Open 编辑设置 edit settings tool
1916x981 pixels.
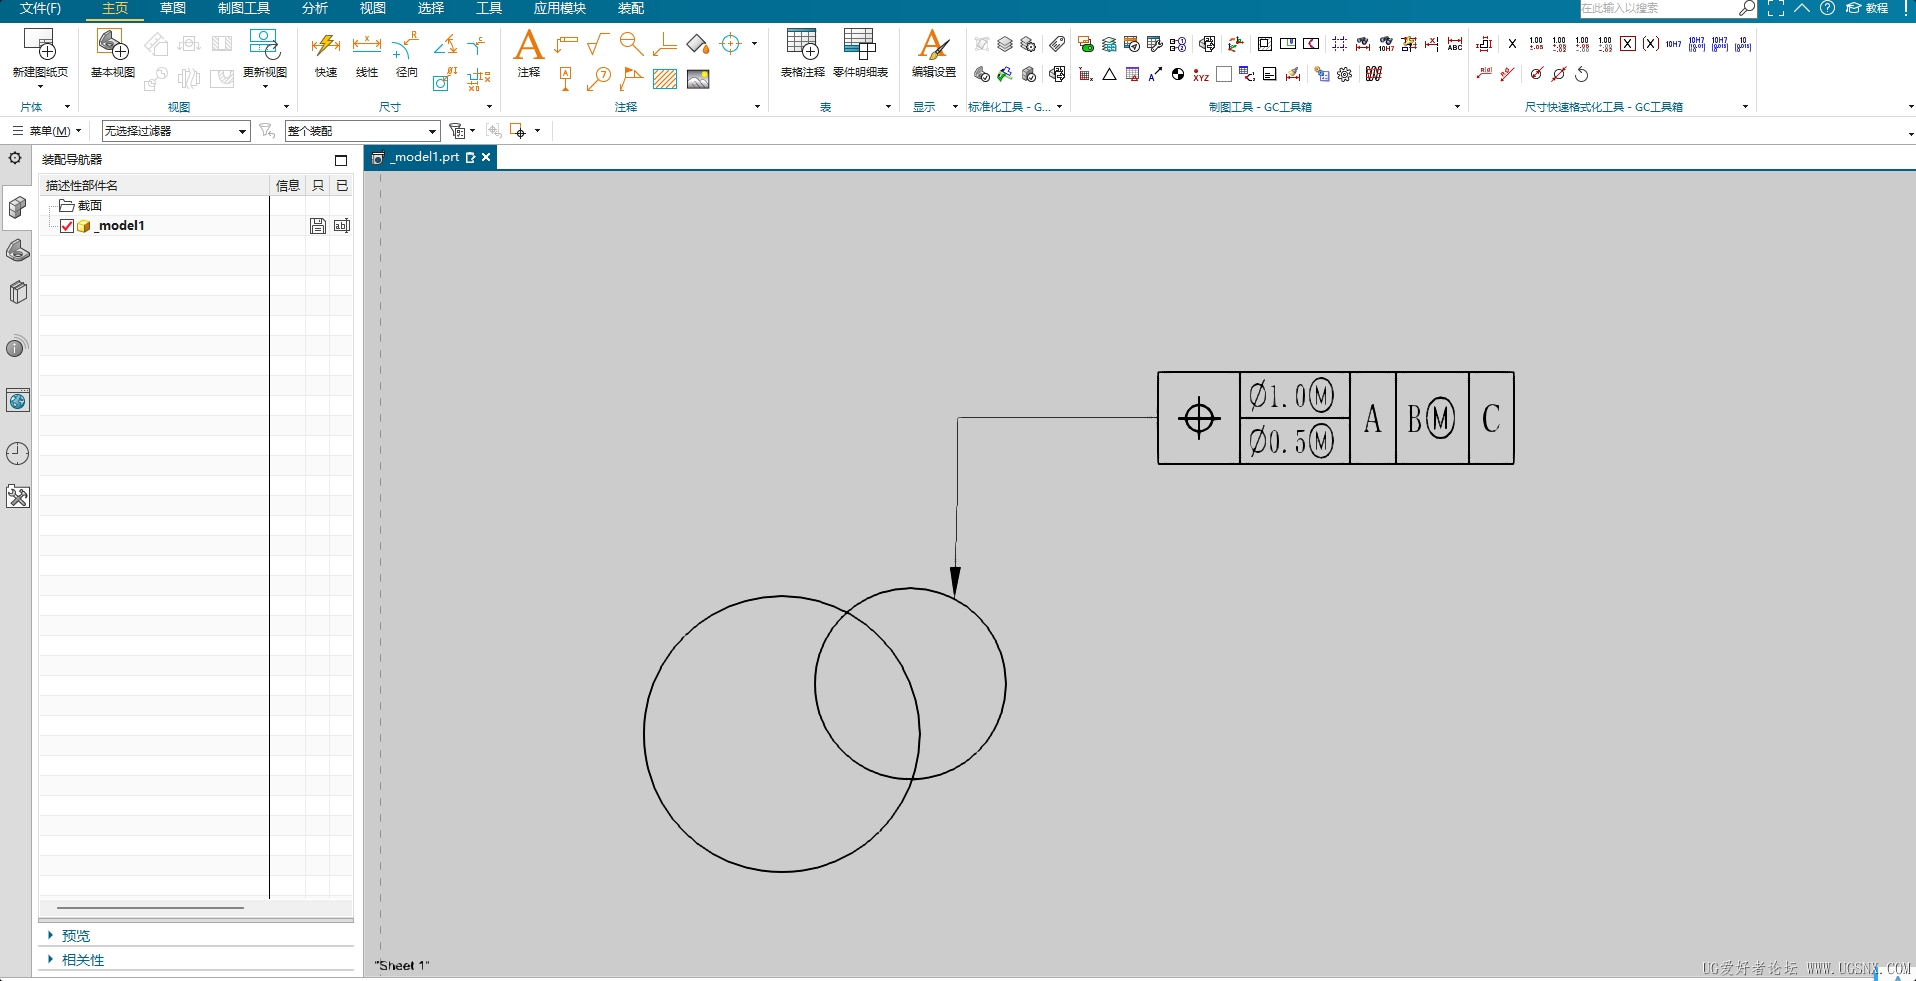(933, 46)
